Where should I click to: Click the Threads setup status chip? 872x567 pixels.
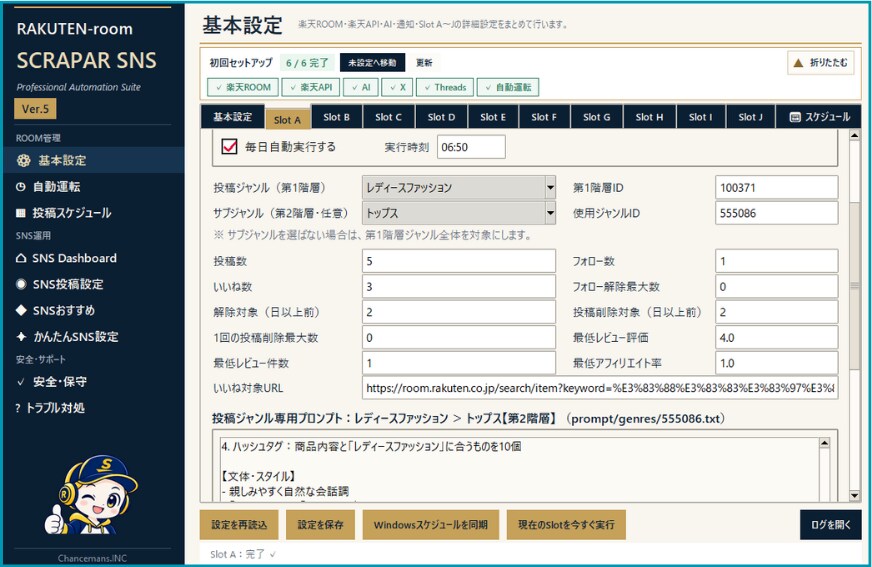445,87
